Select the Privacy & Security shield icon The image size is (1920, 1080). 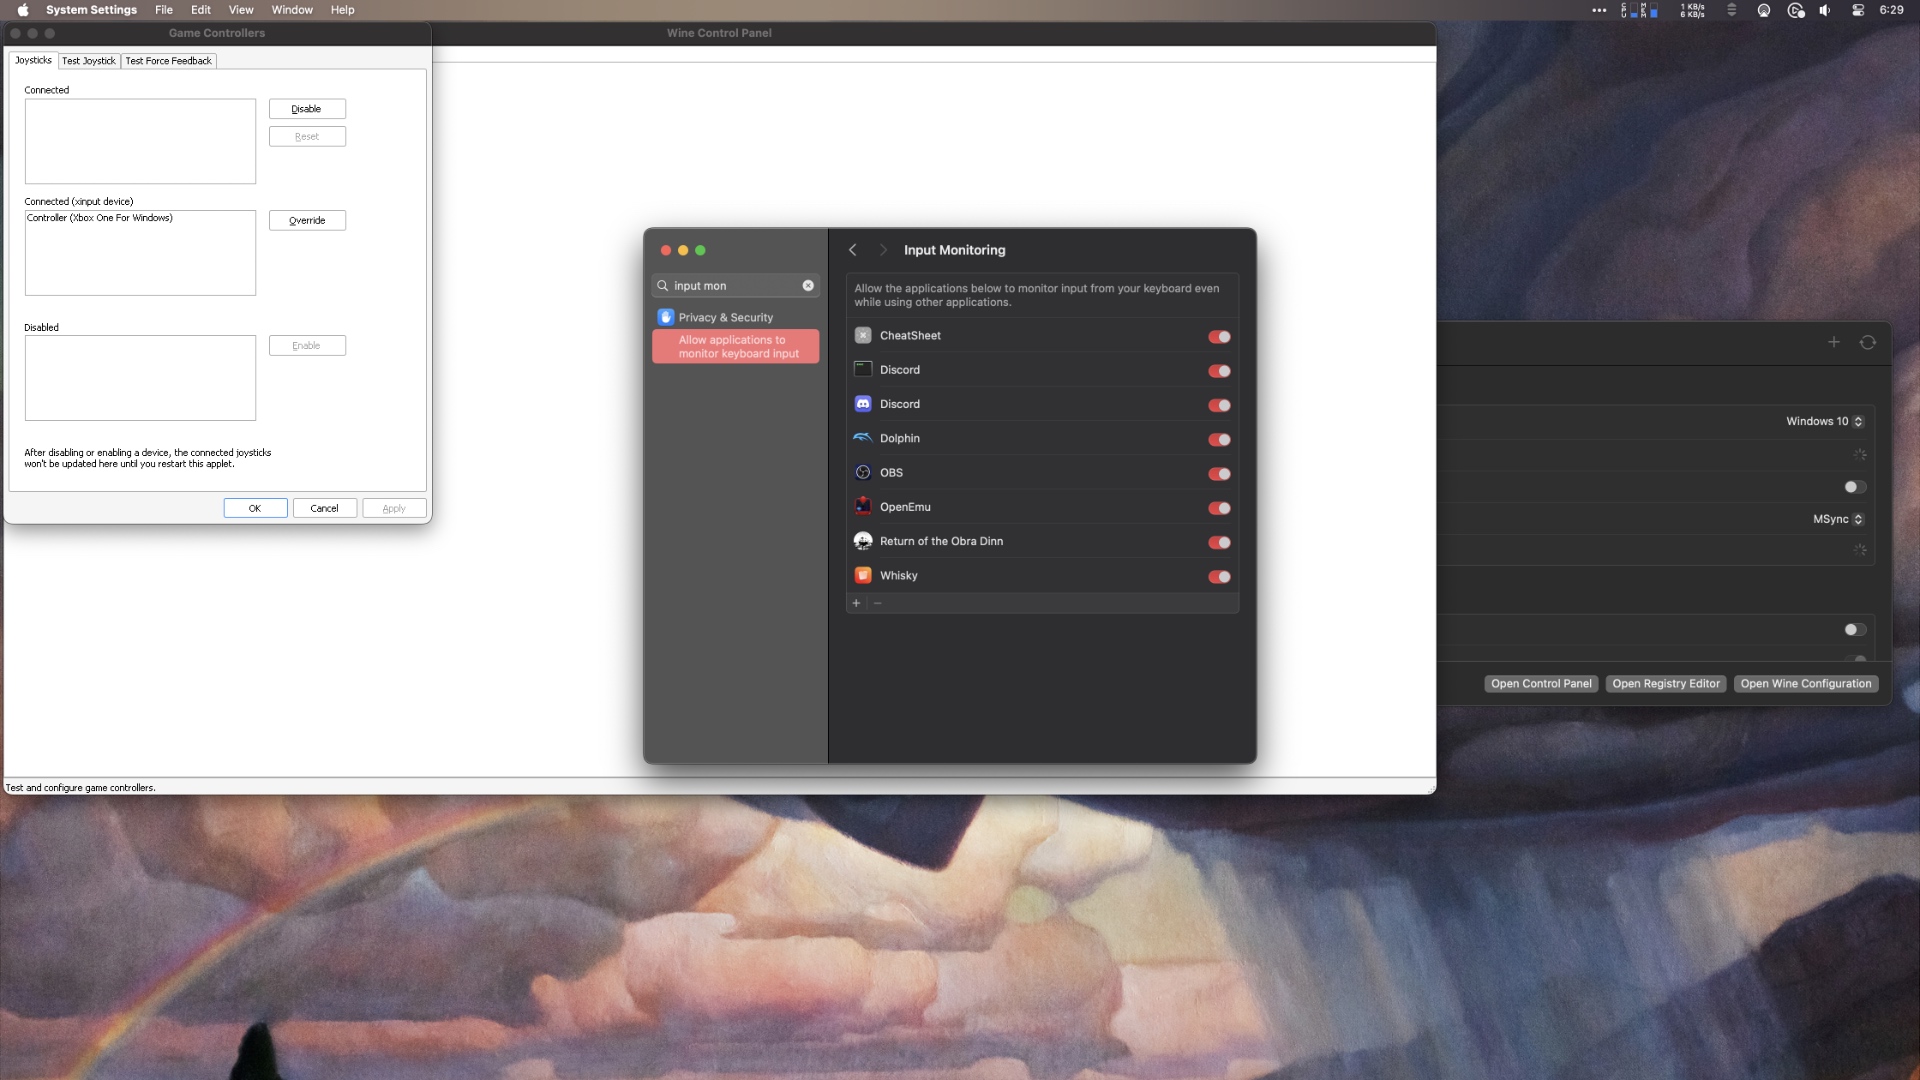(665, 317)
